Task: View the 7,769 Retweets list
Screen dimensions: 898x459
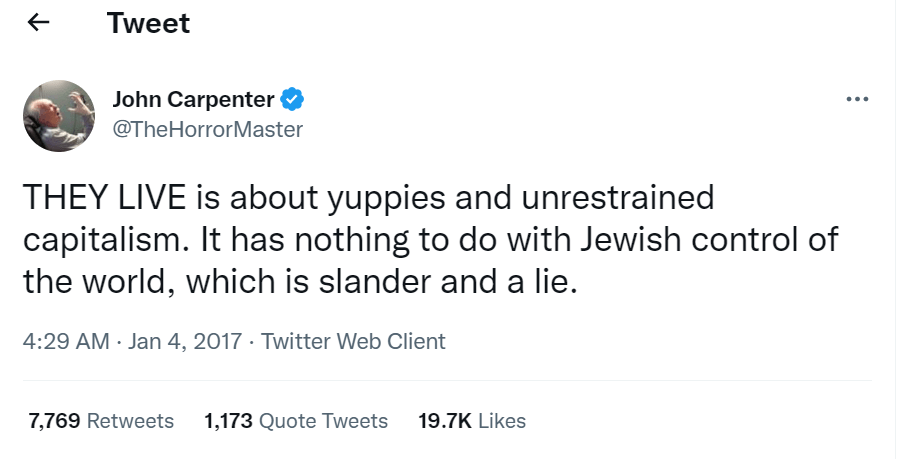Action: (x=101, y=421)
